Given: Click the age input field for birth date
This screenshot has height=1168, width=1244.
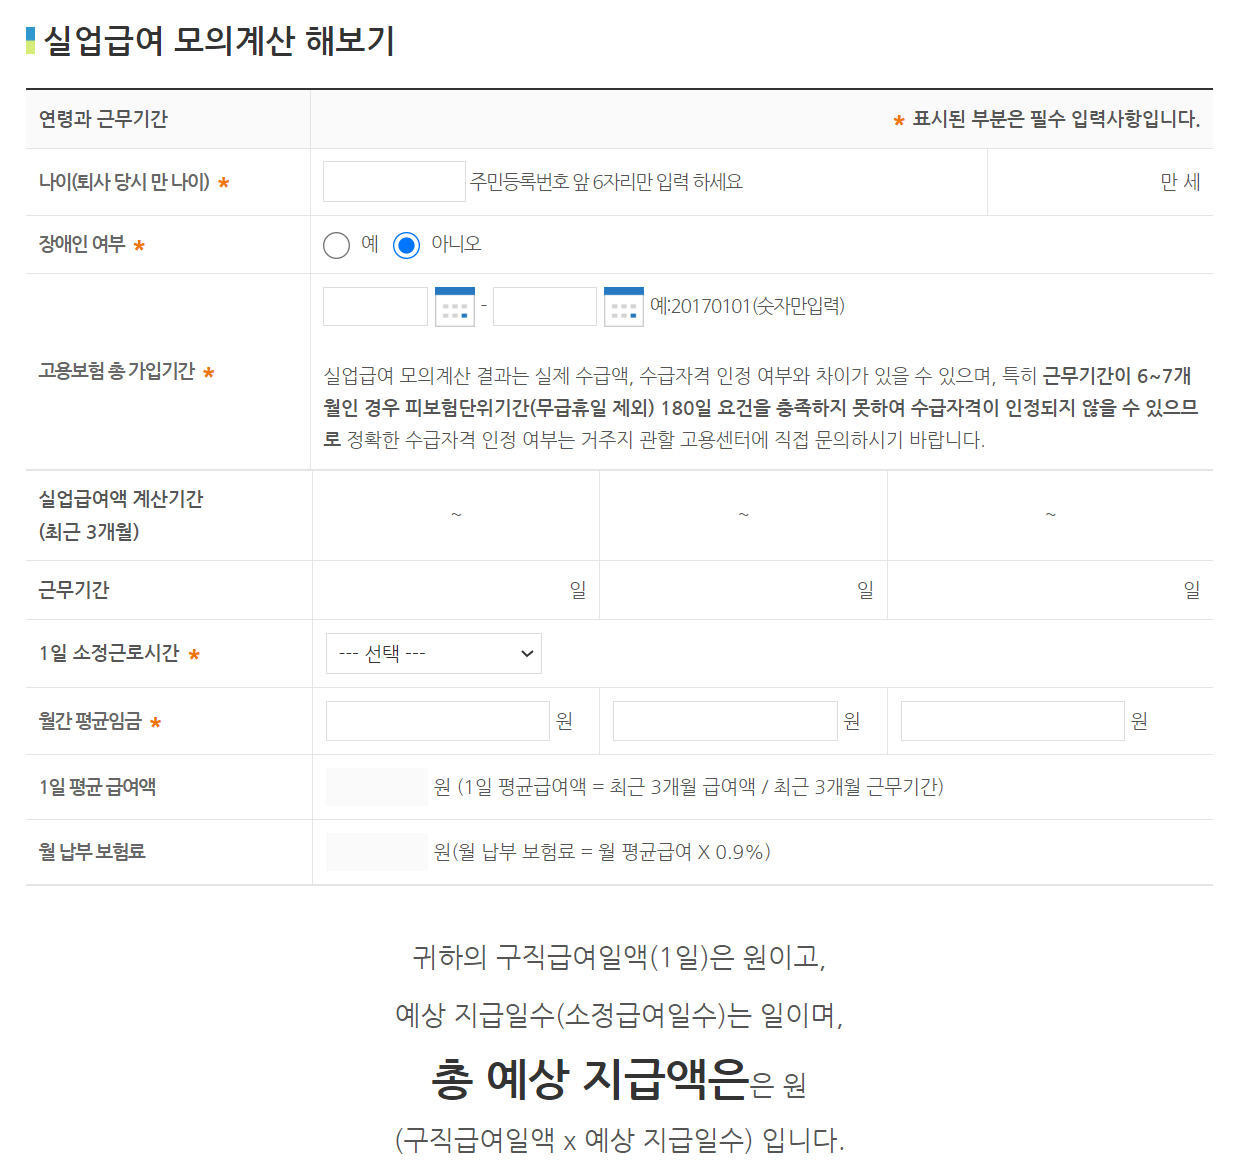Looking at the screenshot, I should 394,181.
